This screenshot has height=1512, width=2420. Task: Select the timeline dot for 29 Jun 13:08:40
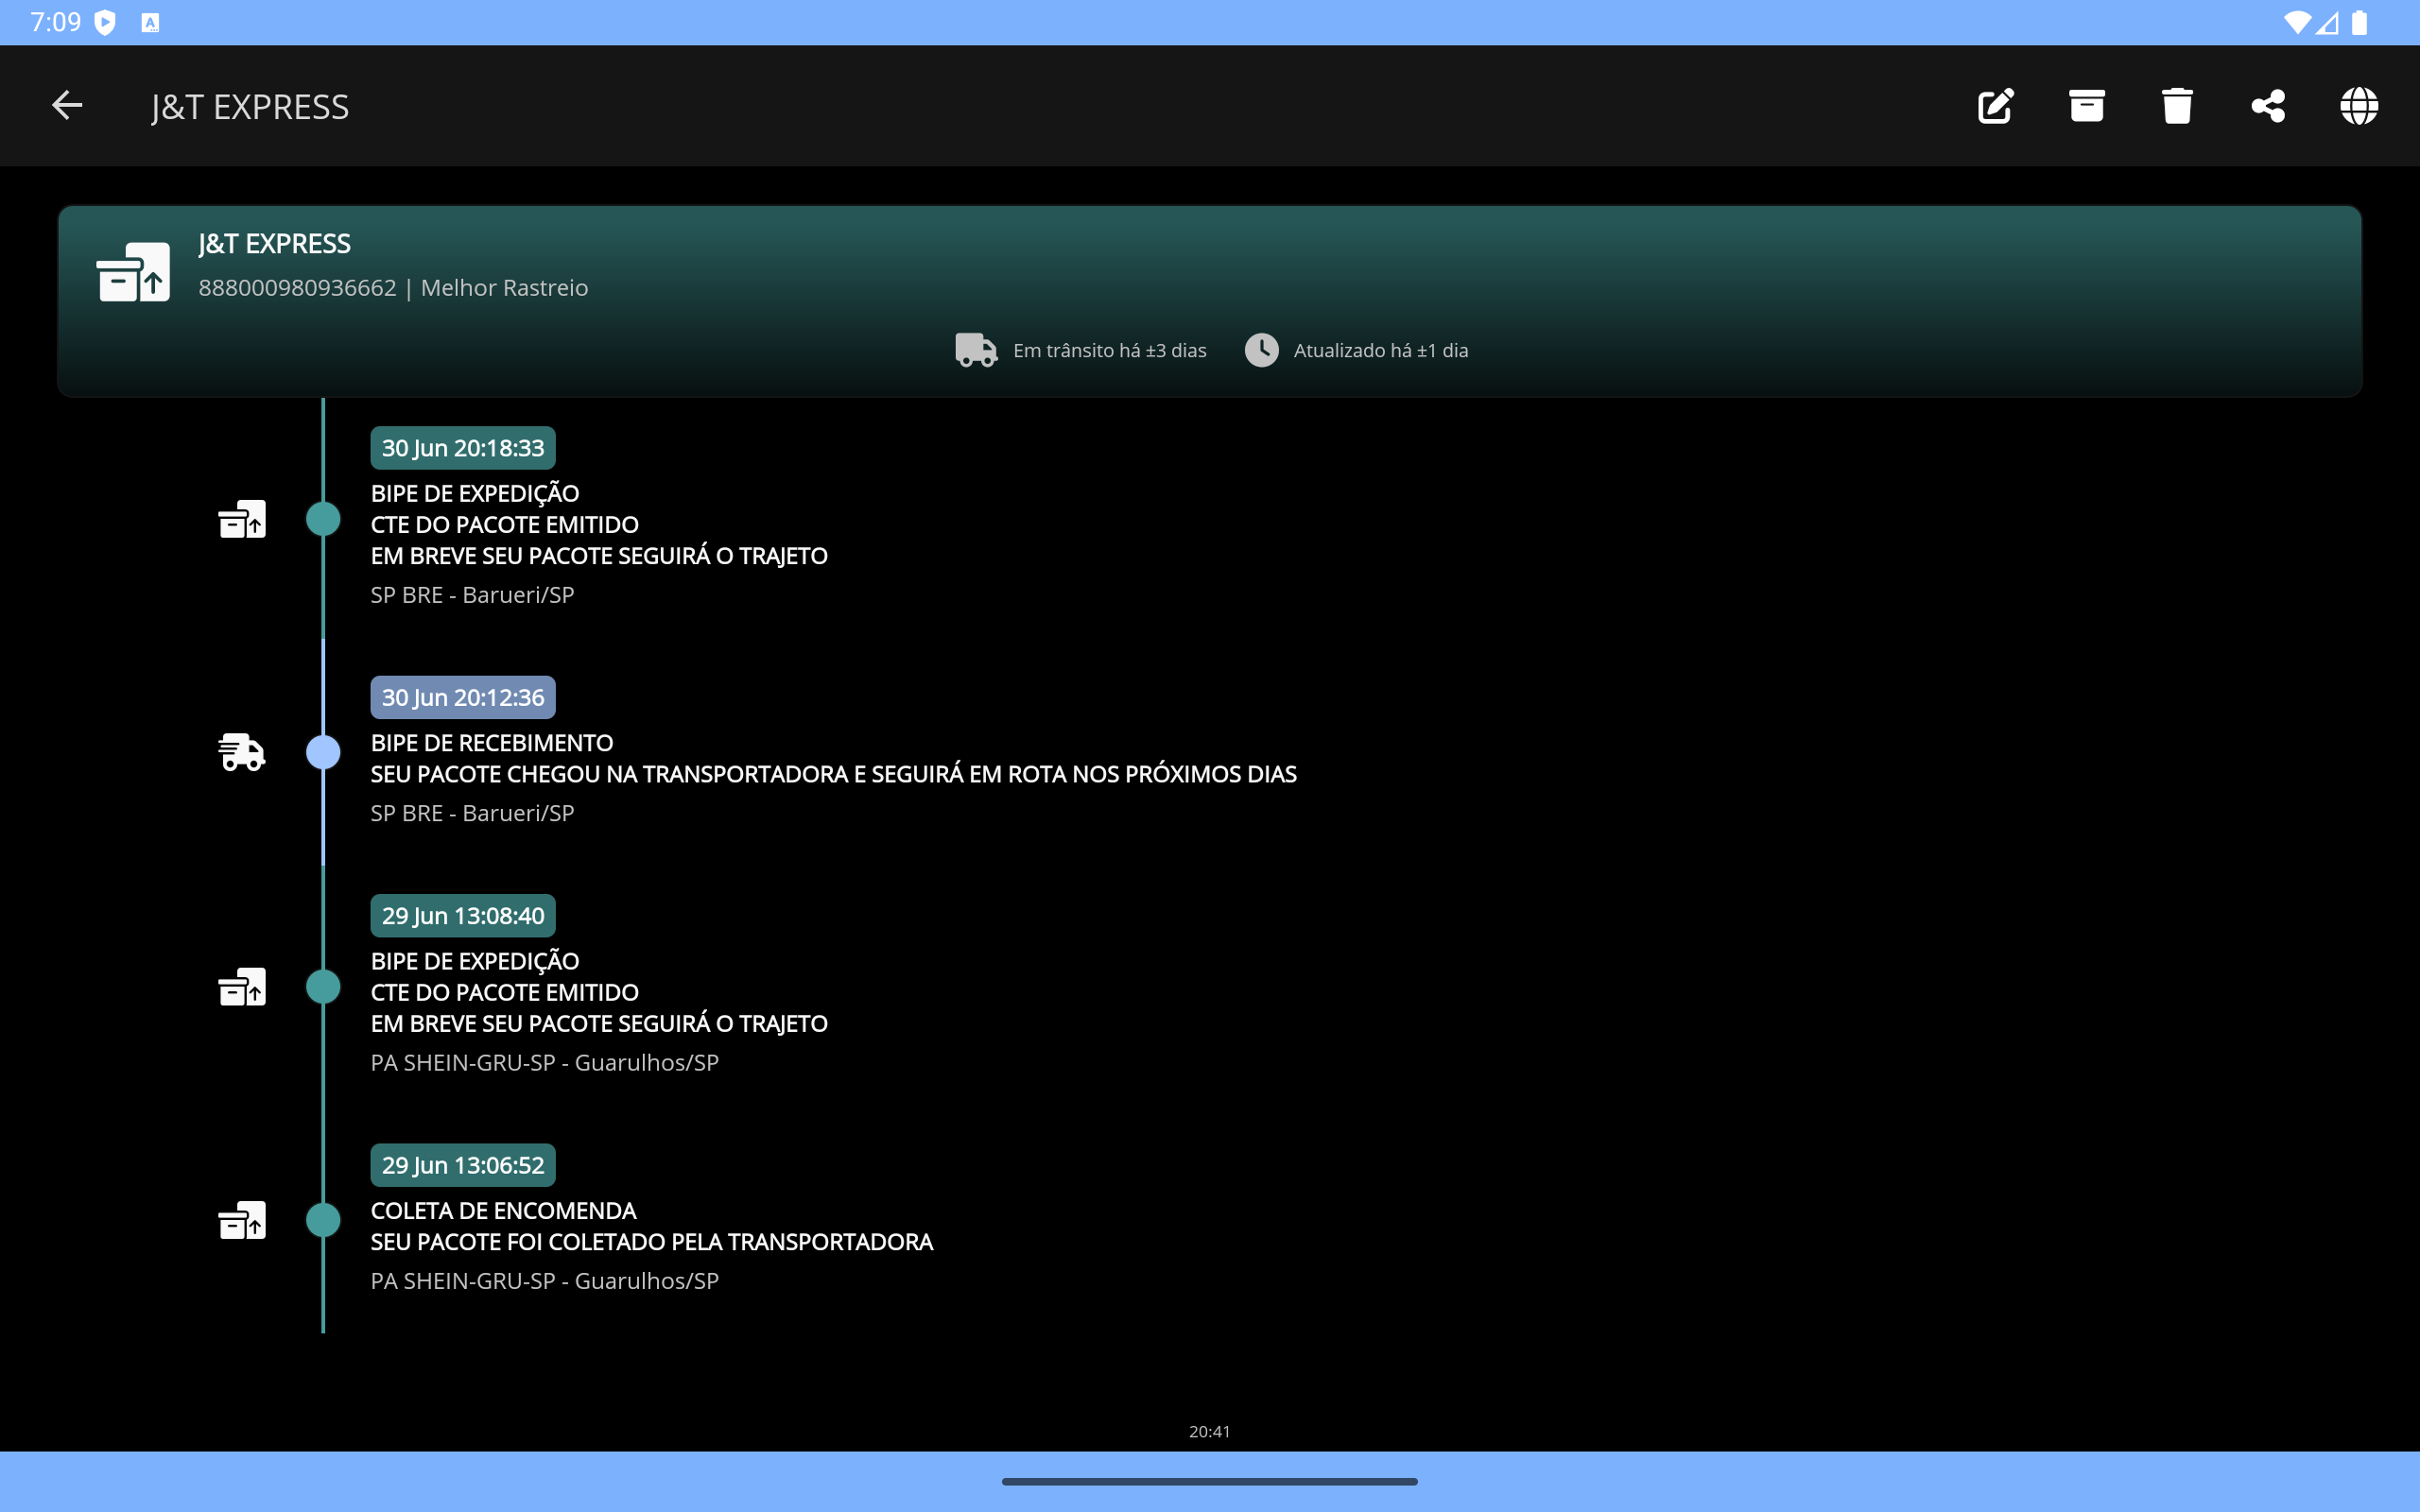point(323,987)
